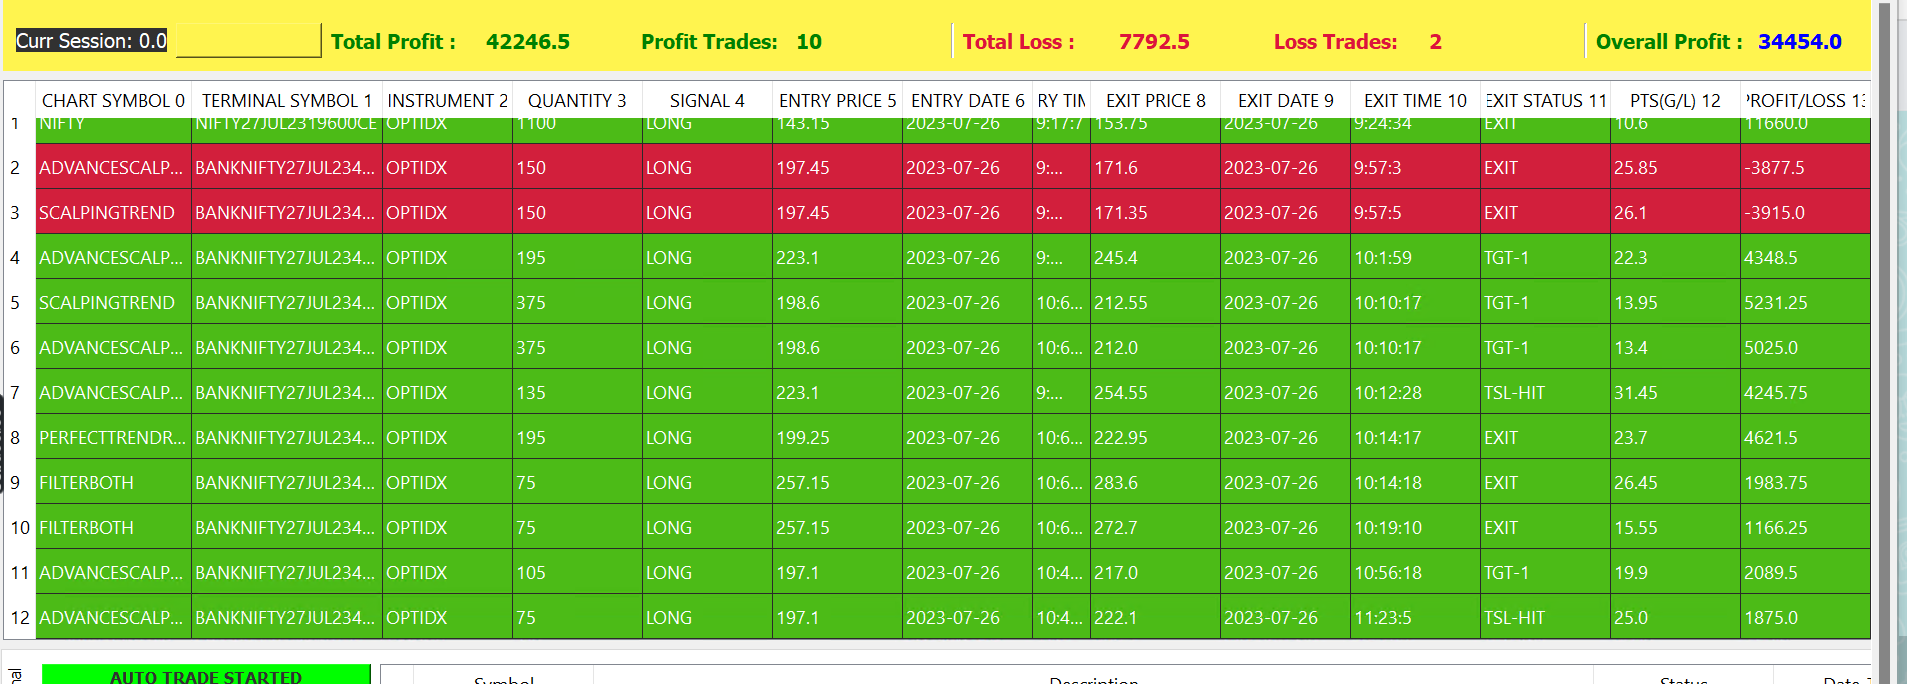
Task: Click the Curr Session: 0.0 label
Action: pyautogui.click(x=91, y=41)
